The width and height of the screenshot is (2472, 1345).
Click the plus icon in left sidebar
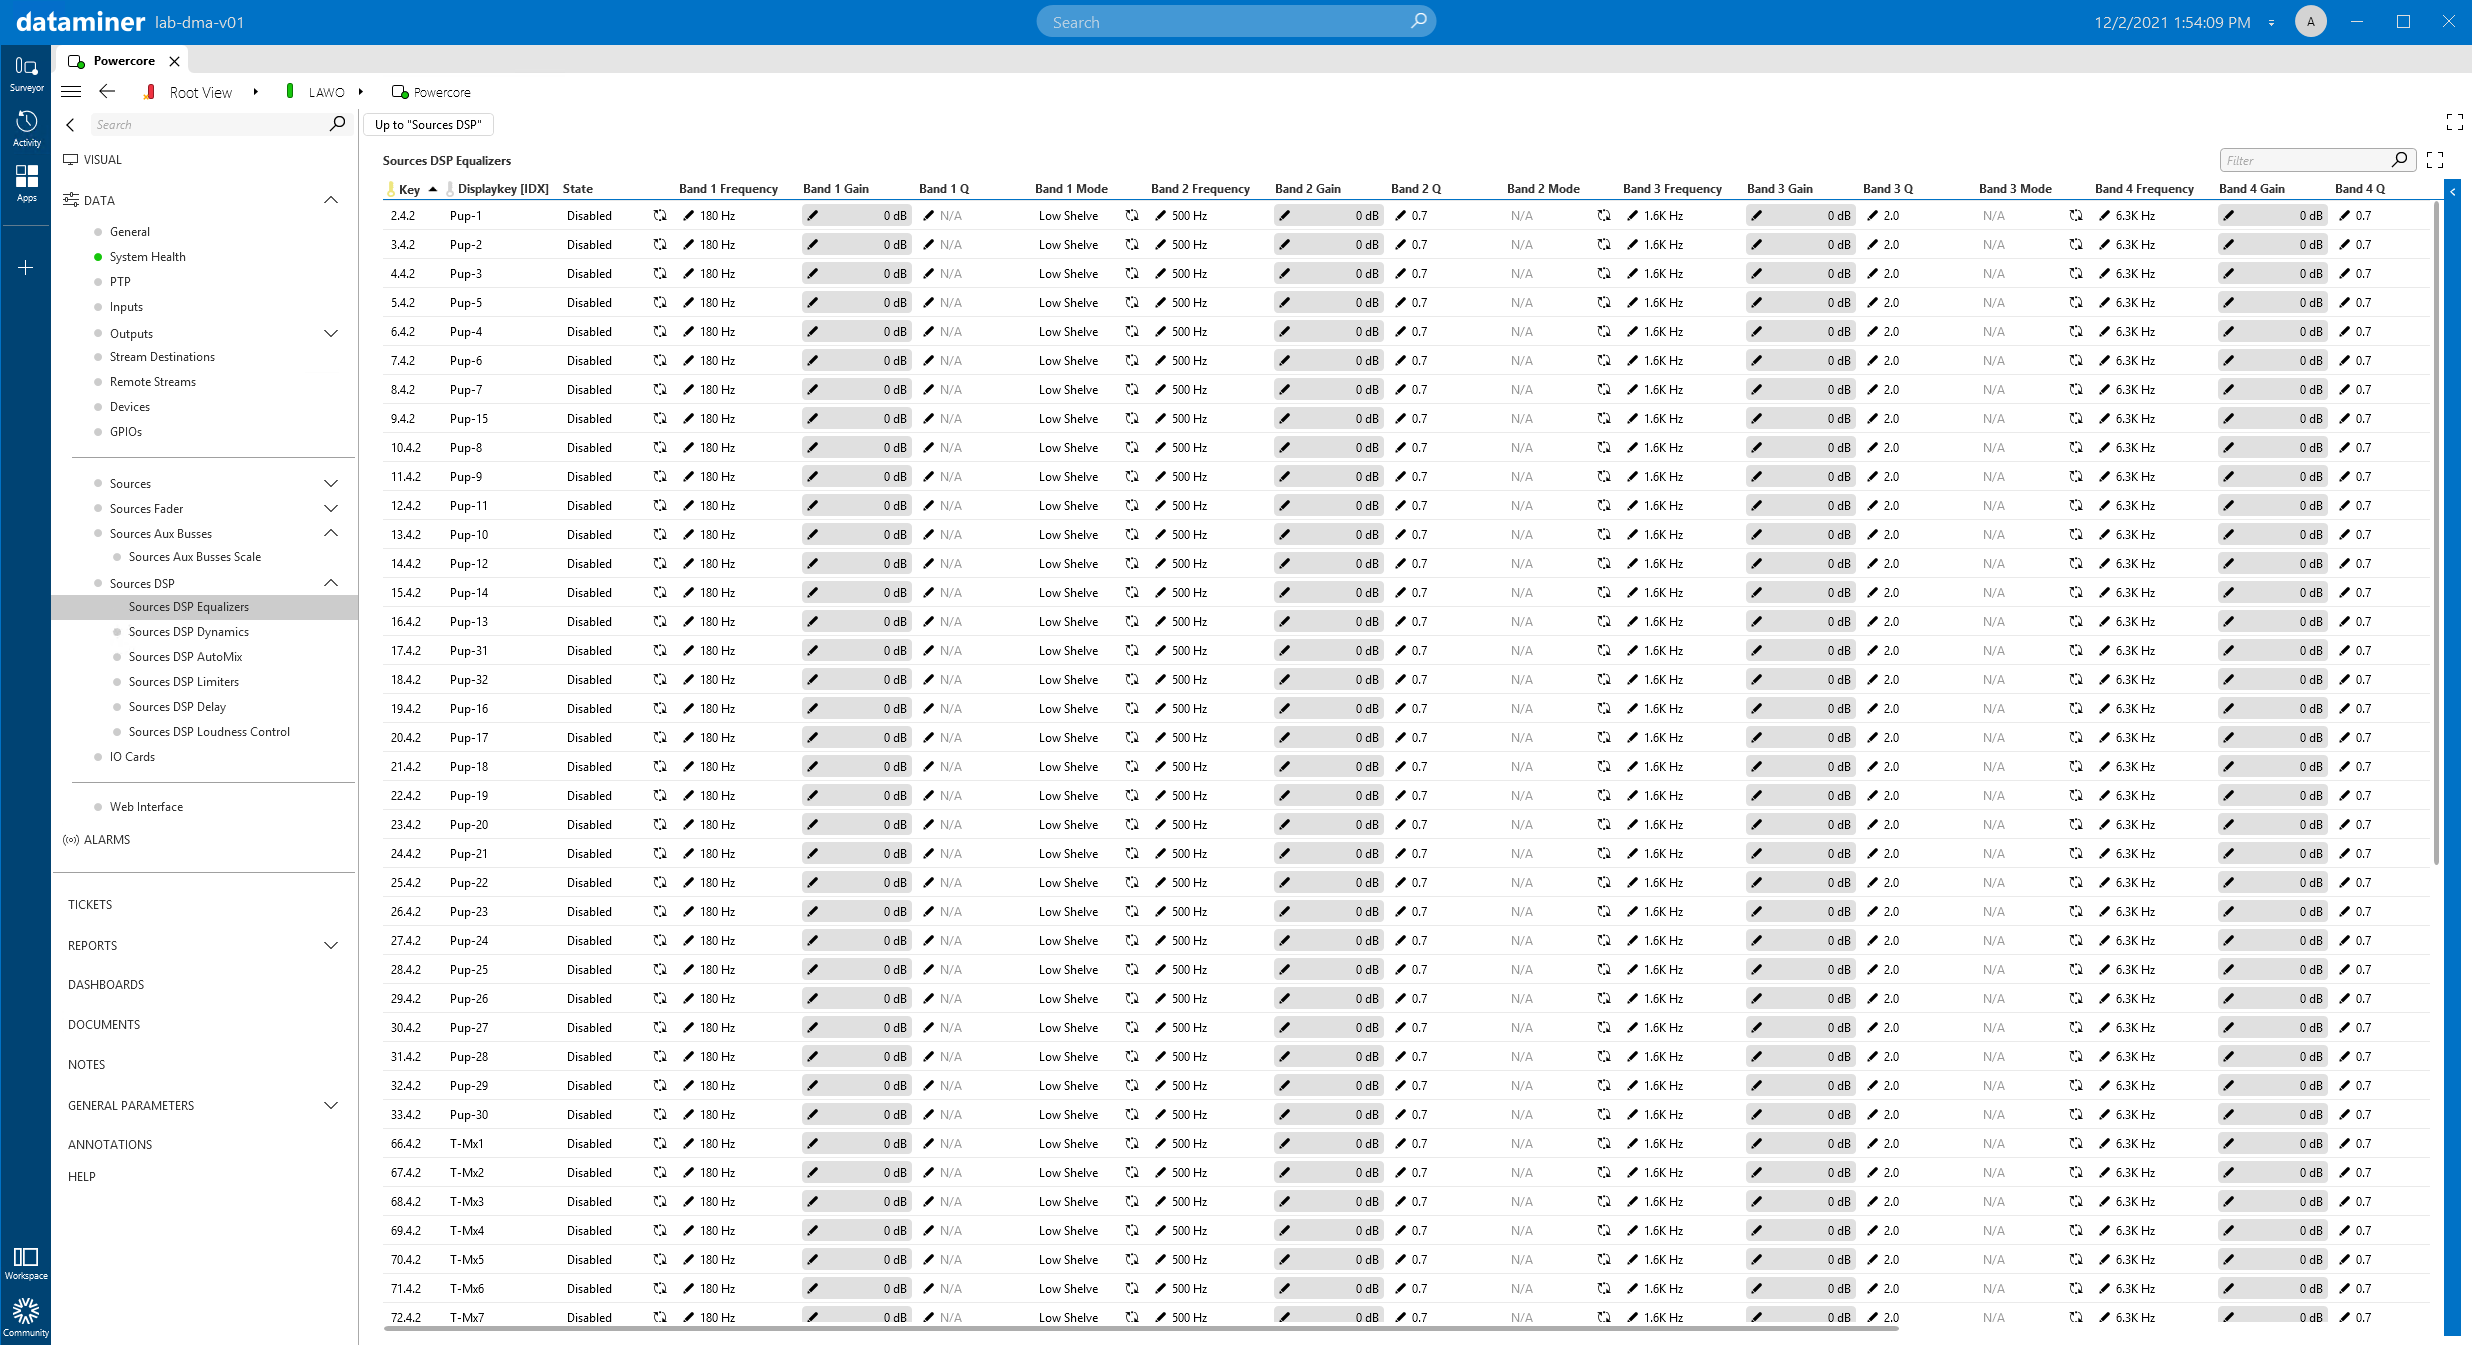[x=26, y=268]
